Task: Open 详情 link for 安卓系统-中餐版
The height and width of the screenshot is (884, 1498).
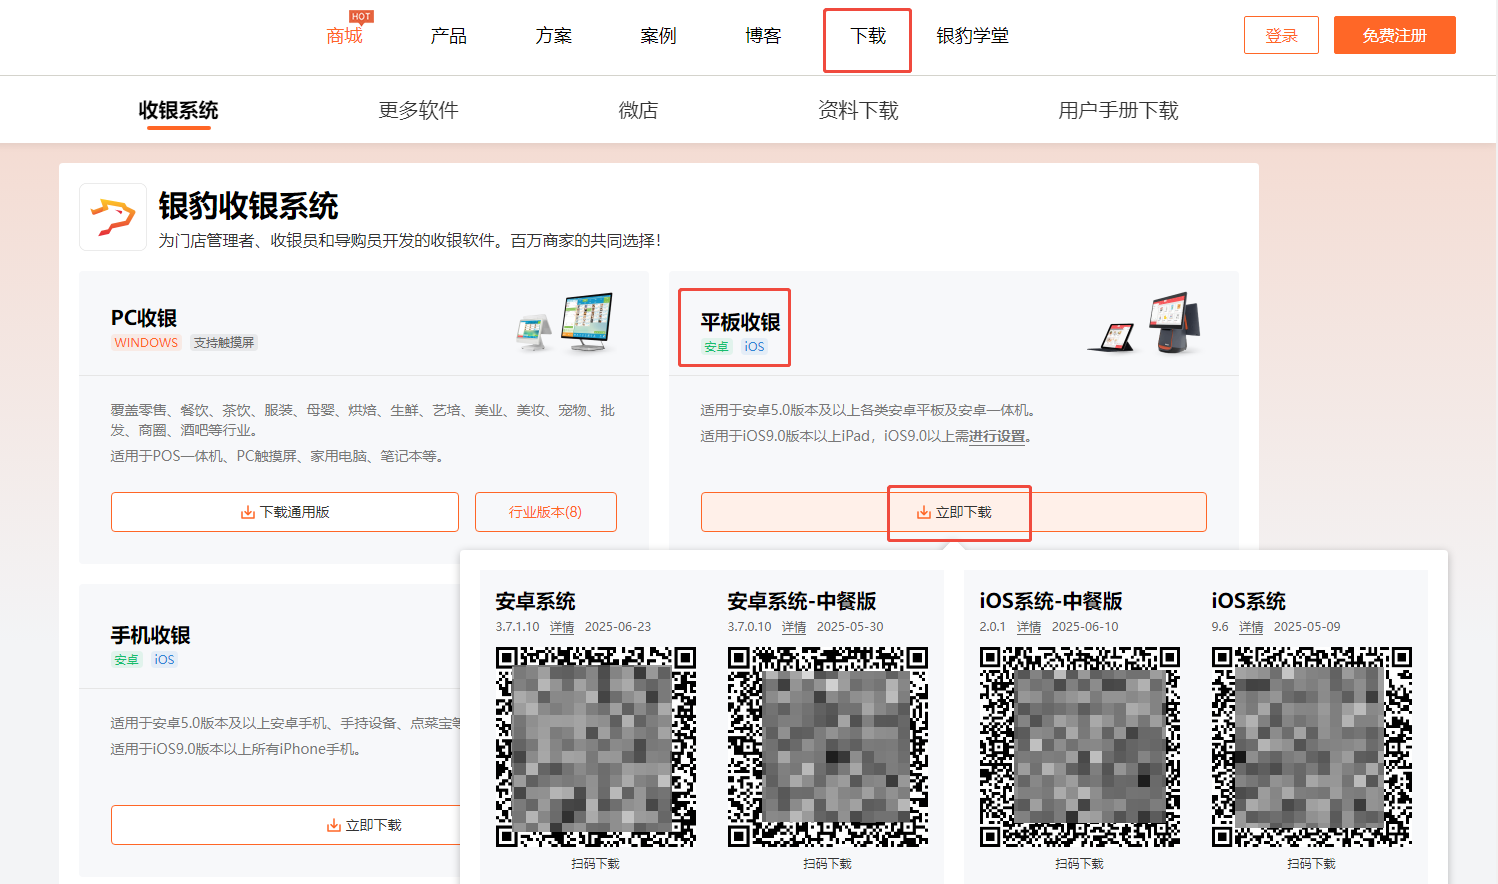Action: [x=794, y=627]
